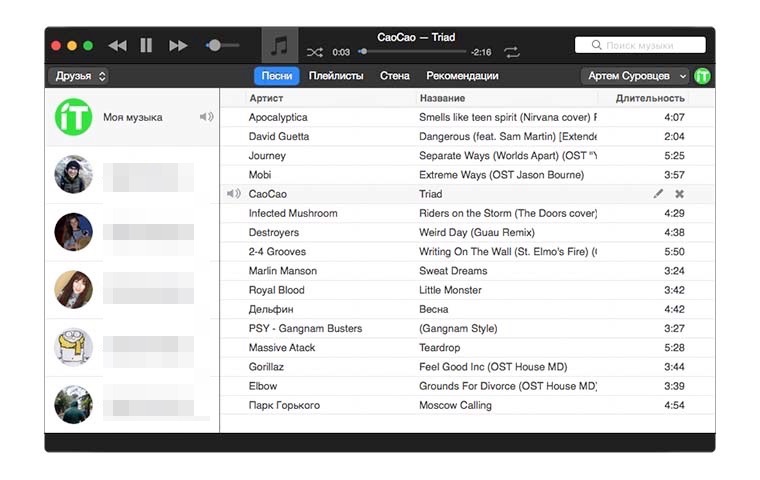Skip to the next track
This screenshot has height=480, width=760.
point(178,45)
